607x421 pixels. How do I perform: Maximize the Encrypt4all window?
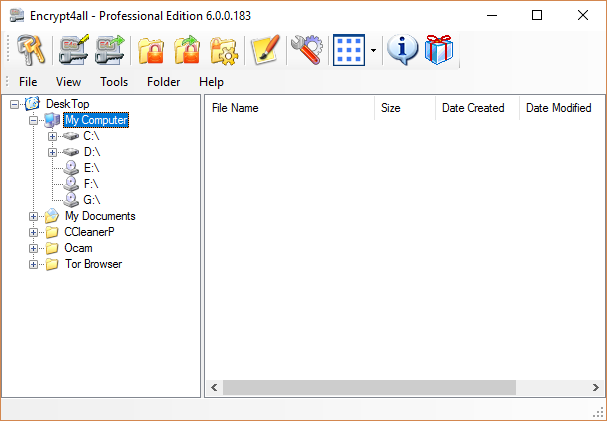click(x=537, y=15)
